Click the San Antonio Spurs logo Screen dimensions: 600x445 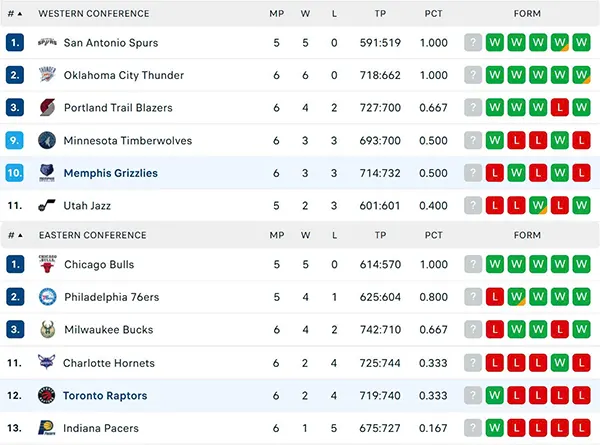[x=47, y=43]
